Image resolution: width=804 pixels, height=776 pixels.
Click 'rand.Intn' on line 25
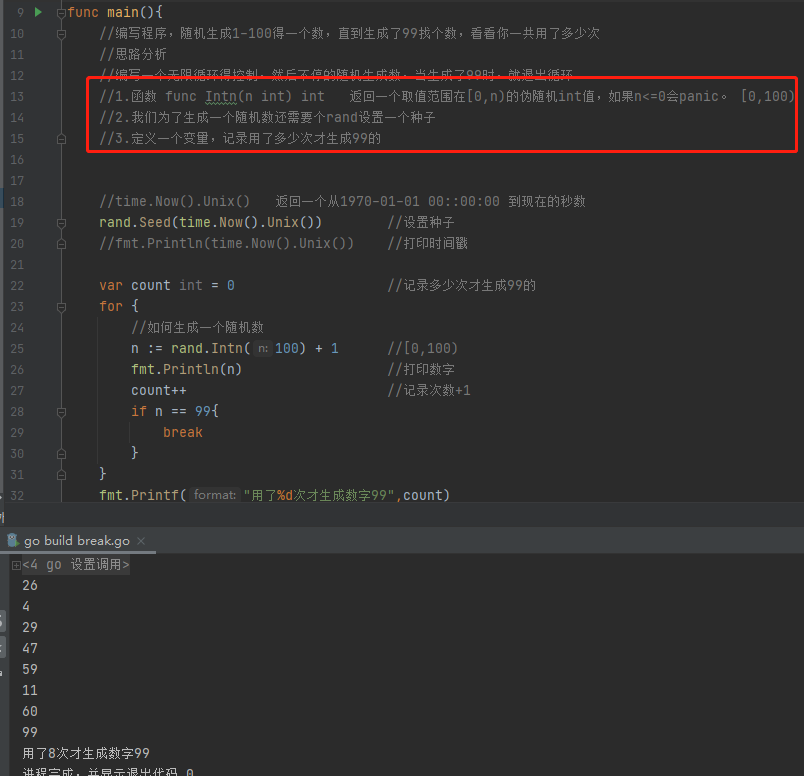(207, 348)
